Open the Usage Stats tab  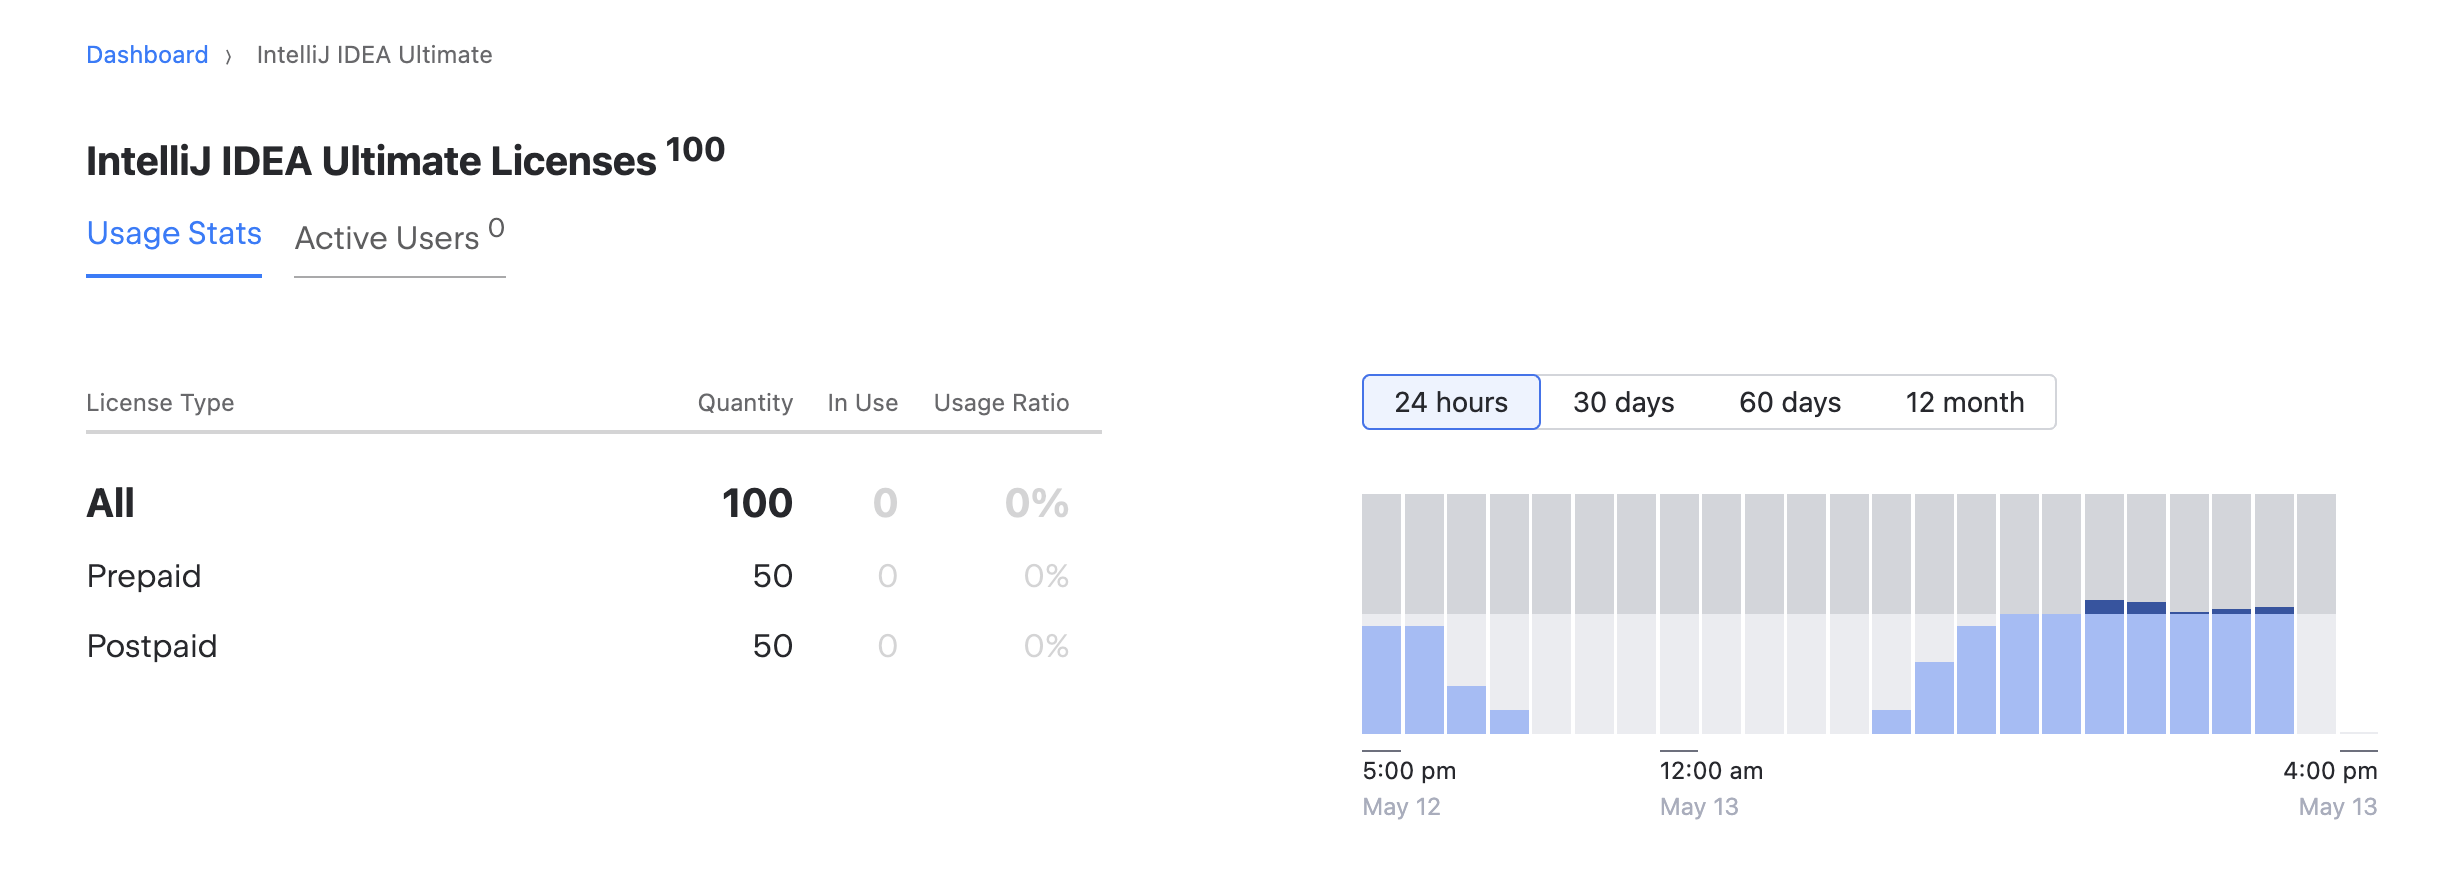174,234
